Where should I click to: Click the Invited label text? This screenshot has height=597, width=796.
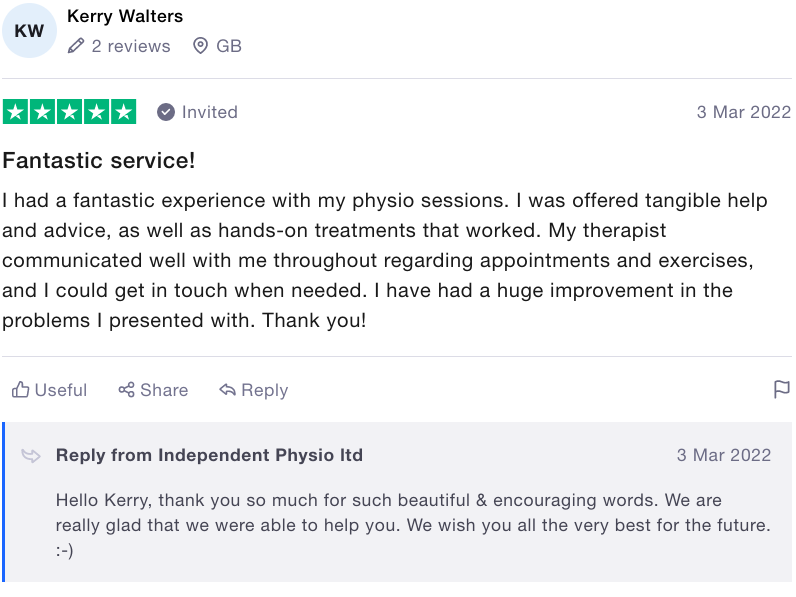coord(210,112)
